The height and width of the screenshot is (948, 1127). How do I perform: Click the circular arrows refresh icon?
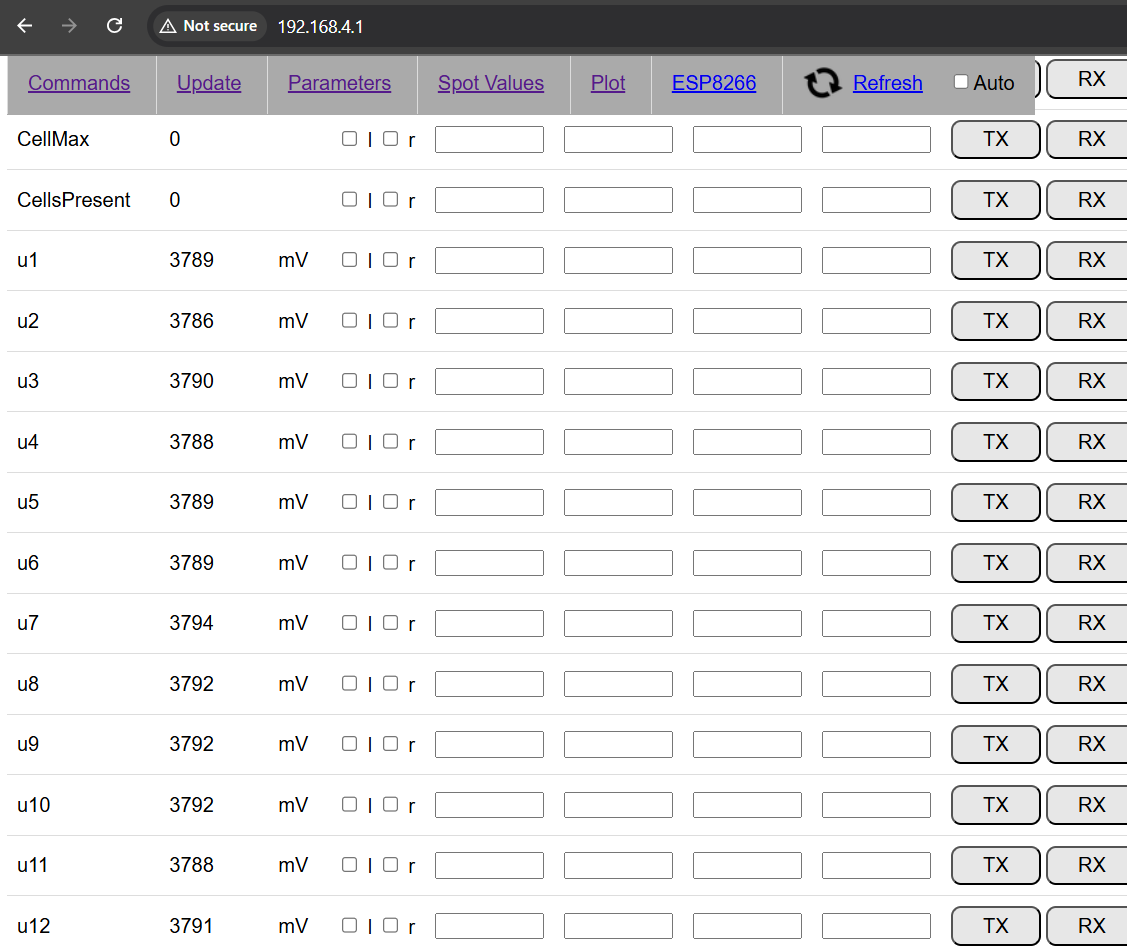point(823,83)
